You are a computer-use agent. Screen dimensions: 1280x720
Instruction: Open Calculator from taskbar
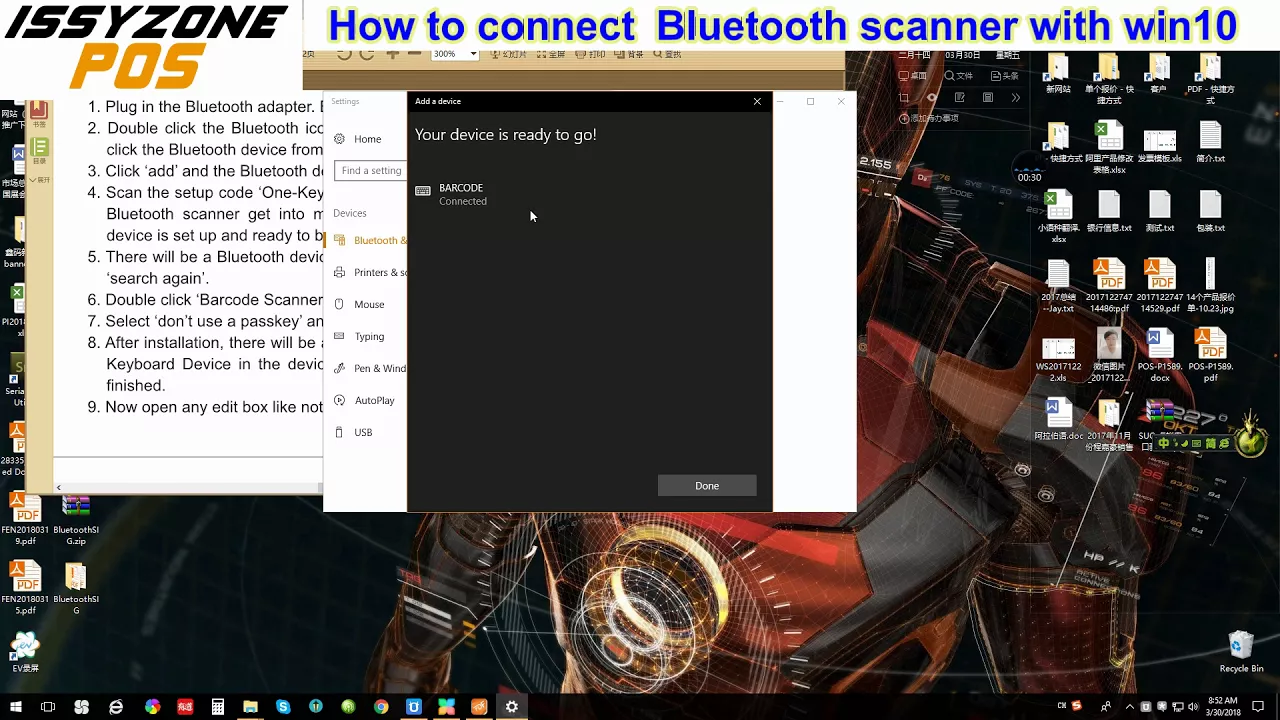[217, 707]
